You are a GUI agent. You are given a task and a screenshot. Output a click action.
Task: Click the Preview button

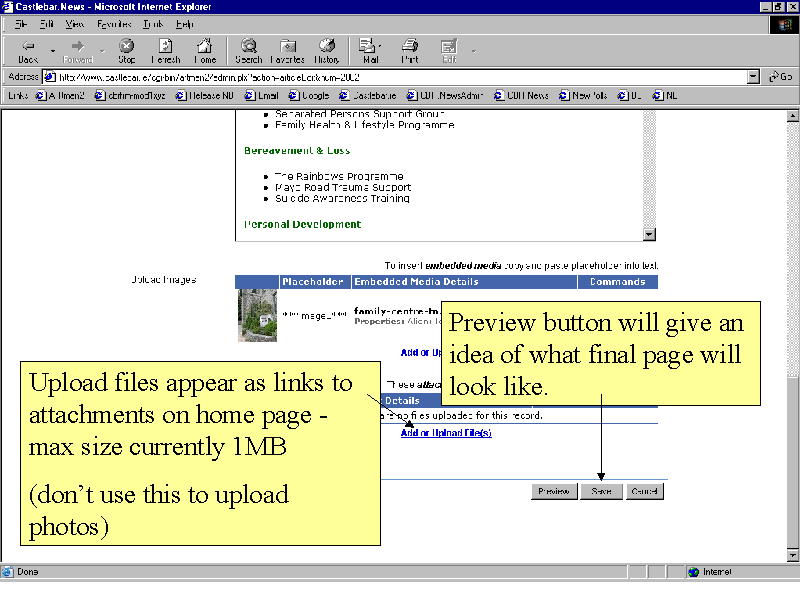[x=553, y=491]
